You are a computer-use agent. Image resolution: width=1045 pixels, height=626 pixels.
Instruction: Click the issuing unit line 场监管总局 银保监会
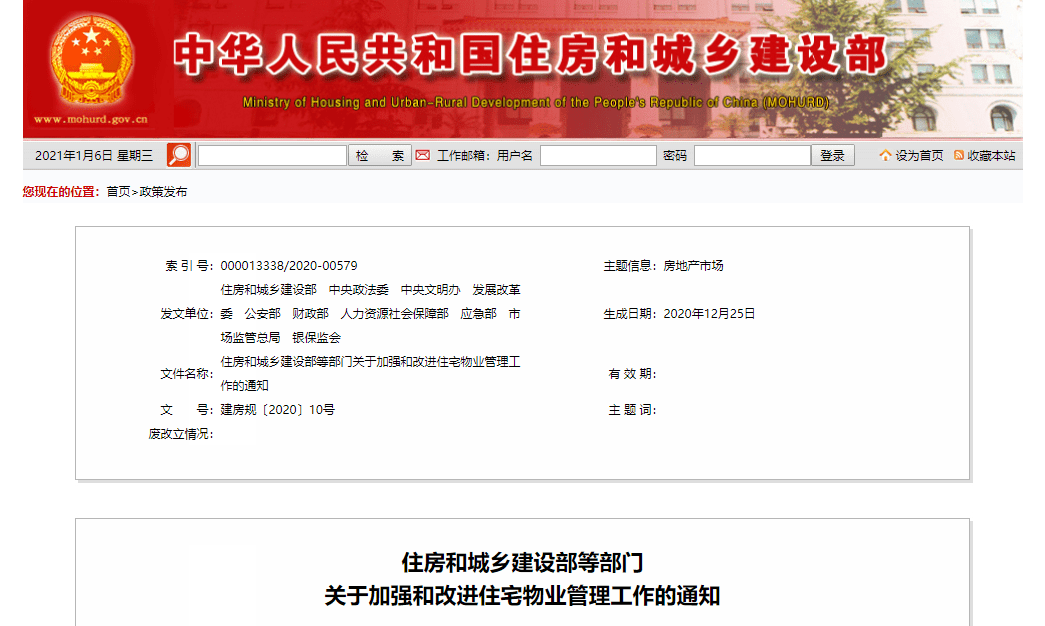click(281, 337)
